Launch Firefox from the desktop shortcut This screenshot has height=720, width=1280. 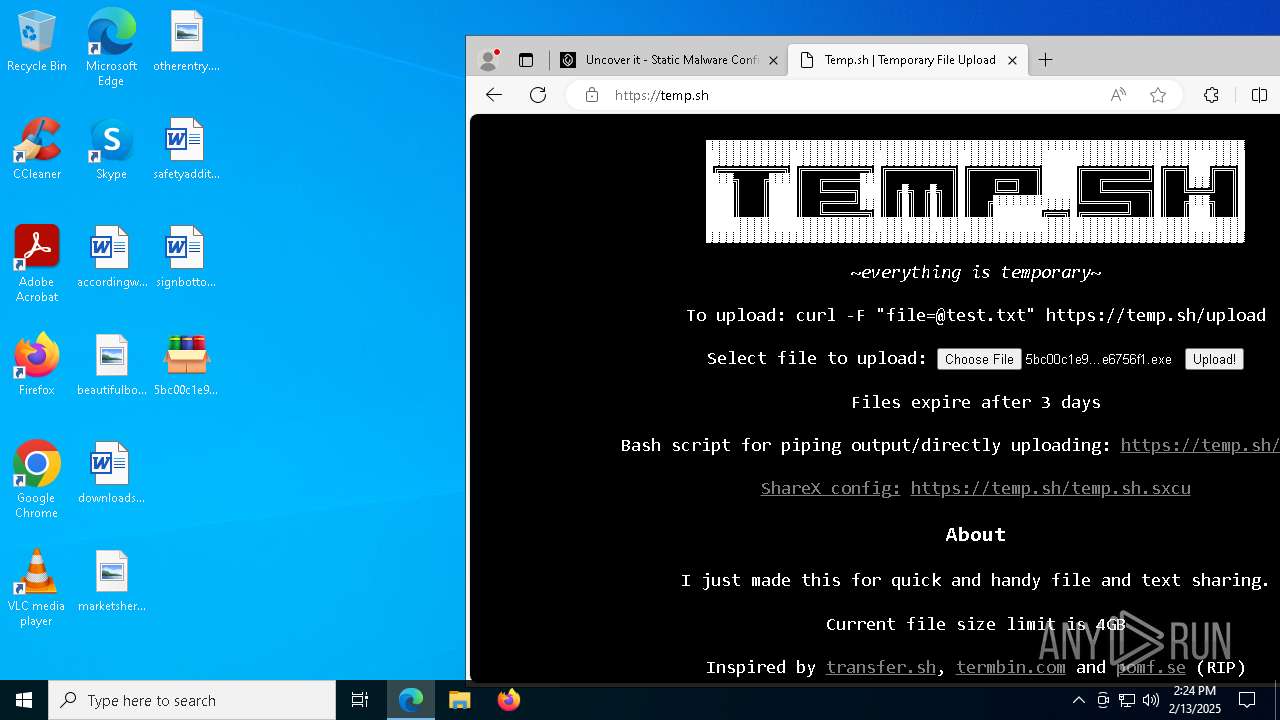36,366
